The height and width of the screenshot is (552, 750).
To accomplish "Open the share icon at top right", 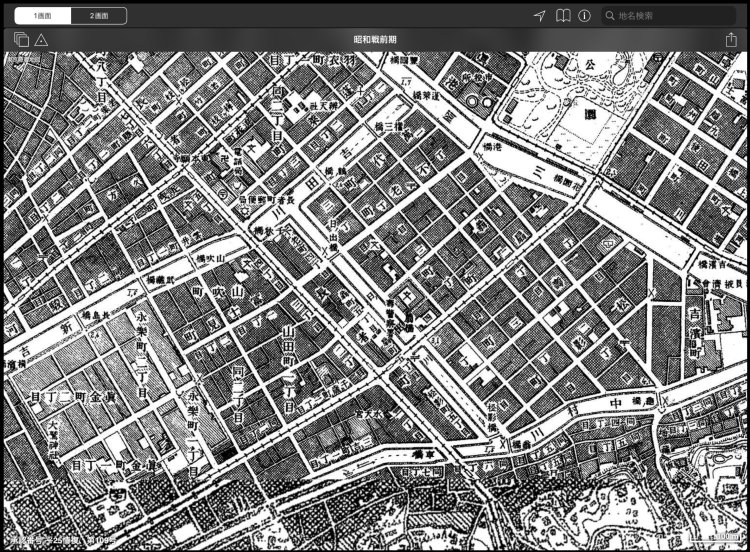I will click(x=731, y=39).
